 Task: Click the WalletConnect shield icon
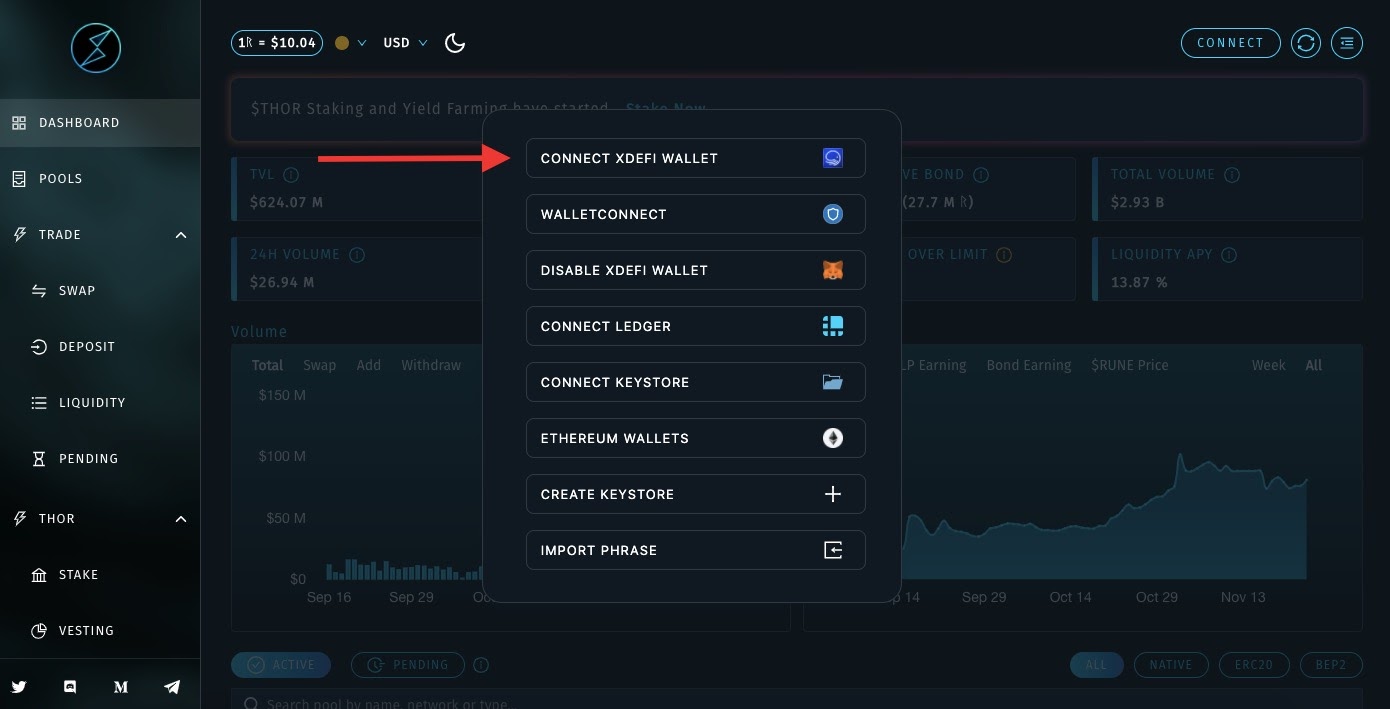click(x=832, y=214)
